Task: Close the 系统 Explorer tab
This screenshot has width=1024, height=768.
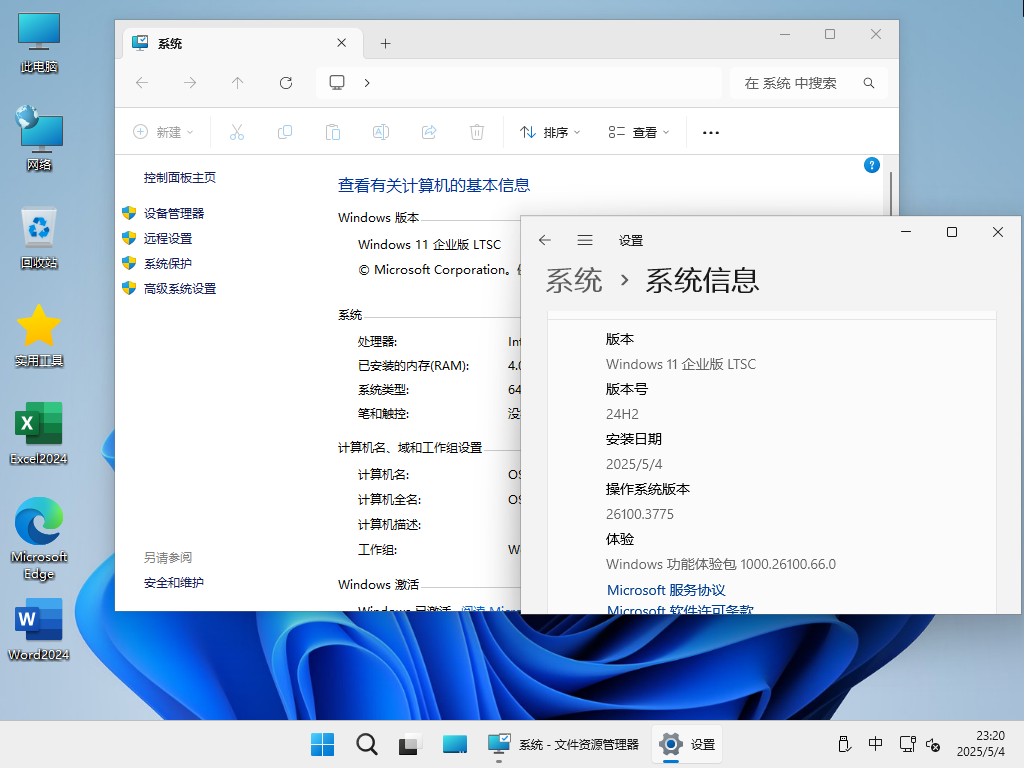Action: coord(342,43)
